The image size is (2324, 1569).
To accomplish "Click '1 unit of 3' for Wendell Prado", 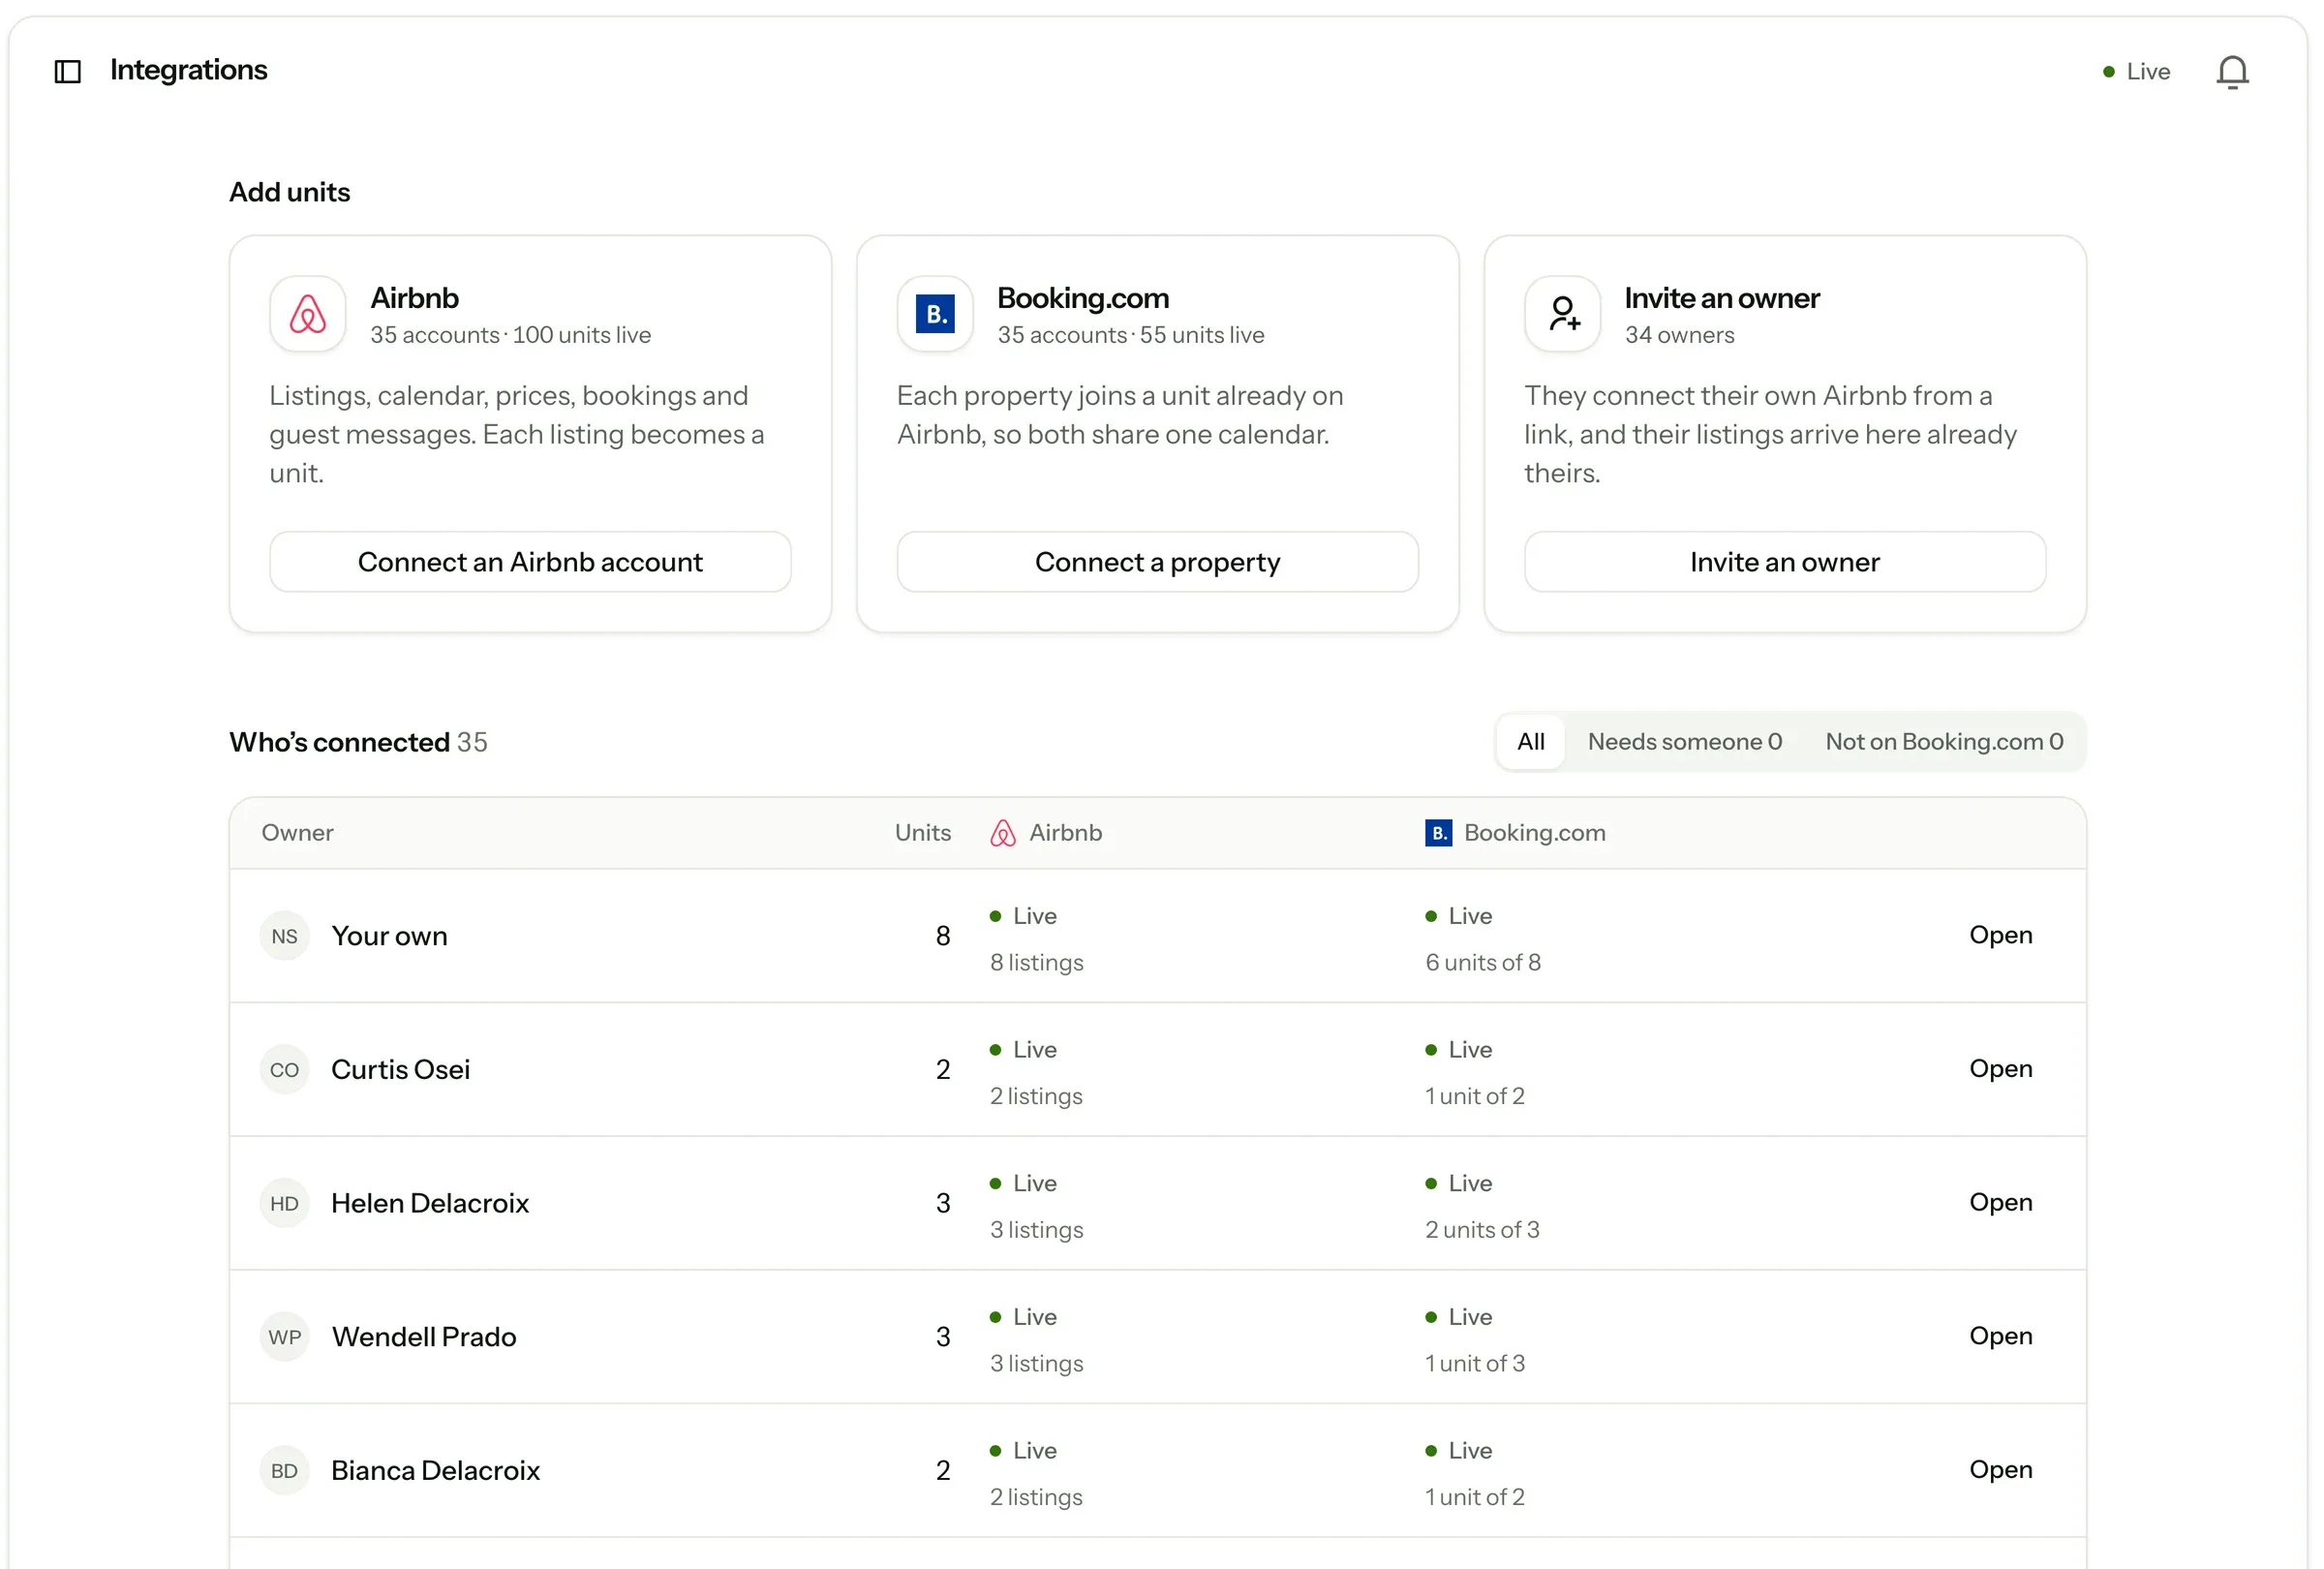I will click(1474, 1364).
